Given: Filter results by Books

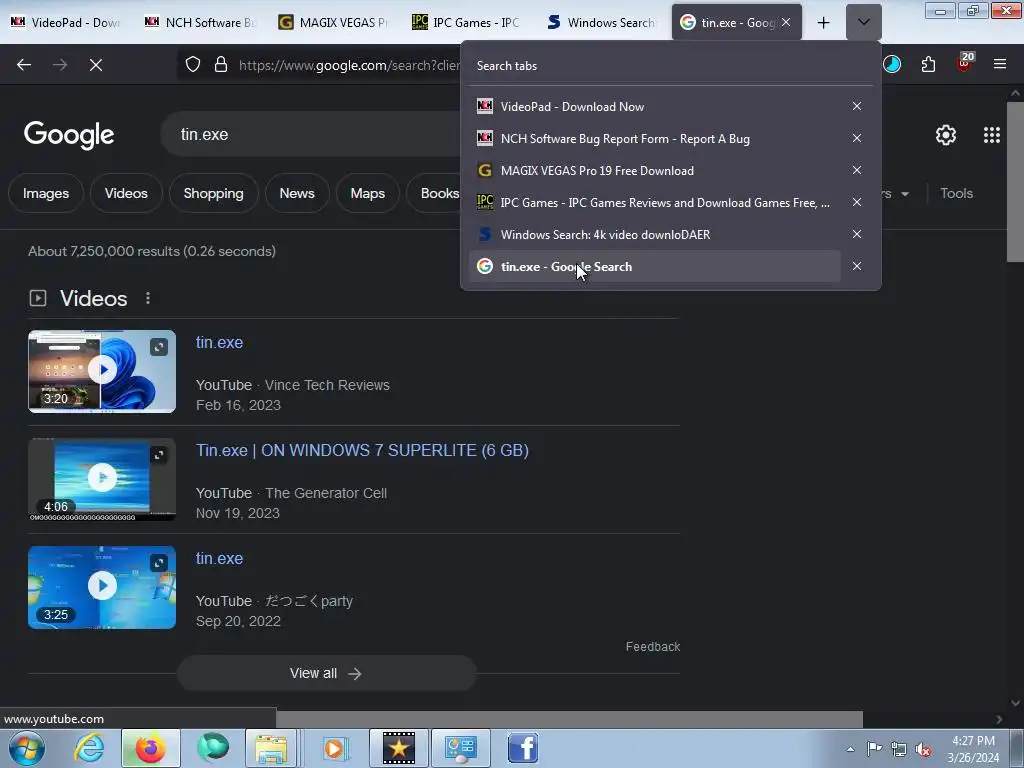Looking at the screenshot, I should 436,193.
